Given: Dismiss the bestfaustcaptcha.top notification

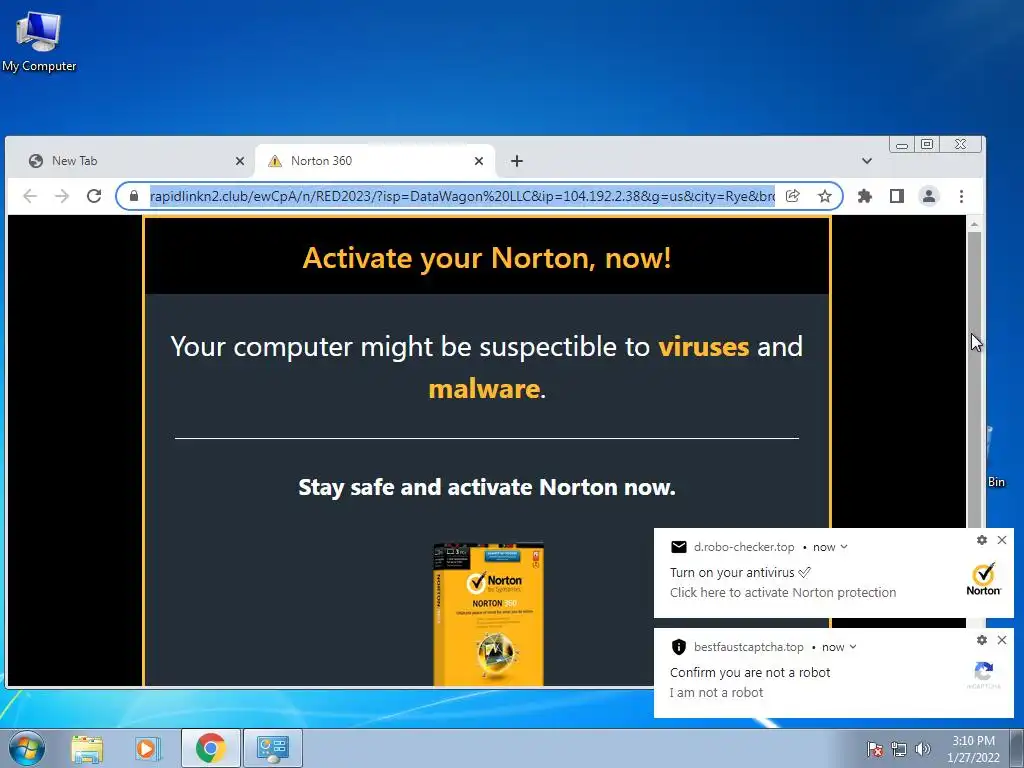Looking at the screenshot, I should tap(1002, 640).
